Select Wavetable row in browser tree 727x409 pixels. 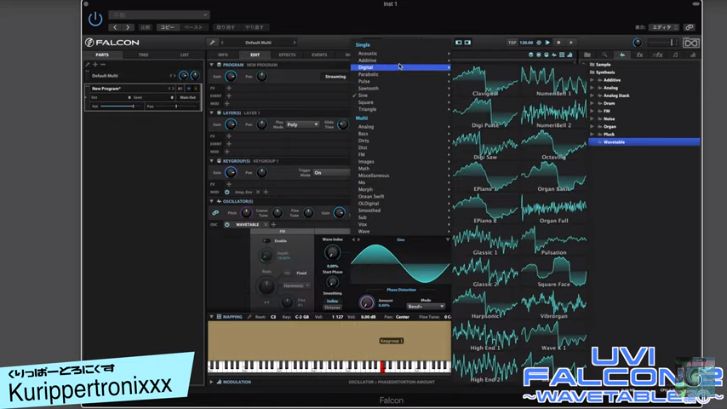point(644,142)
